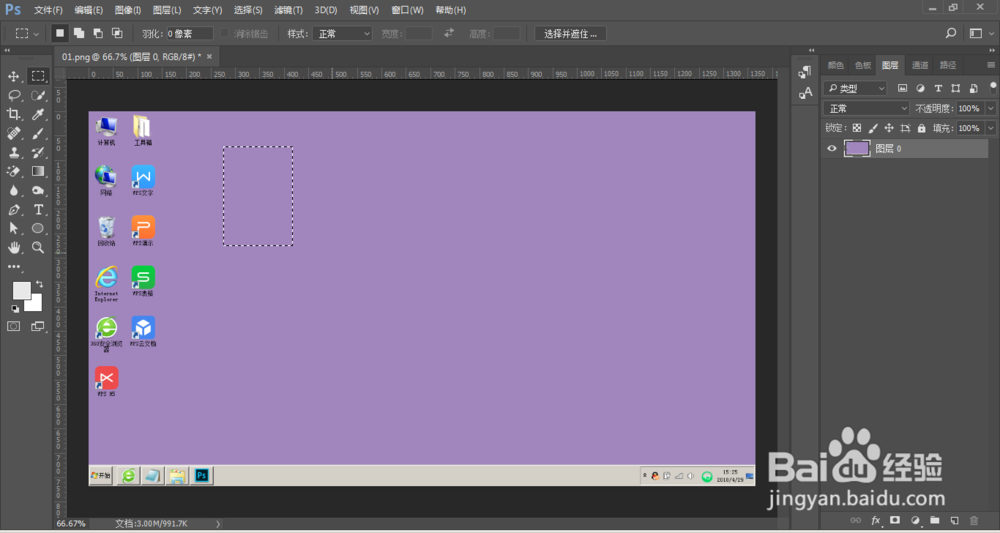Select the Lasso tool
This screenshot has width=1000, height=533.
[13, 96]
